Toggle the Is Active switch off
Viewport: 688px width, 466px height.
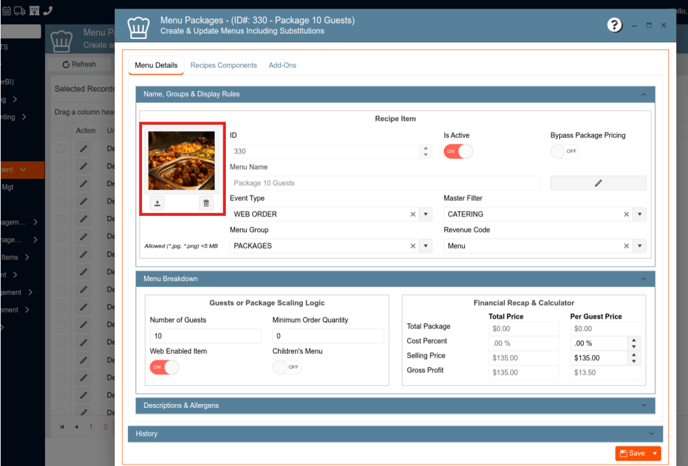point(458,151)
